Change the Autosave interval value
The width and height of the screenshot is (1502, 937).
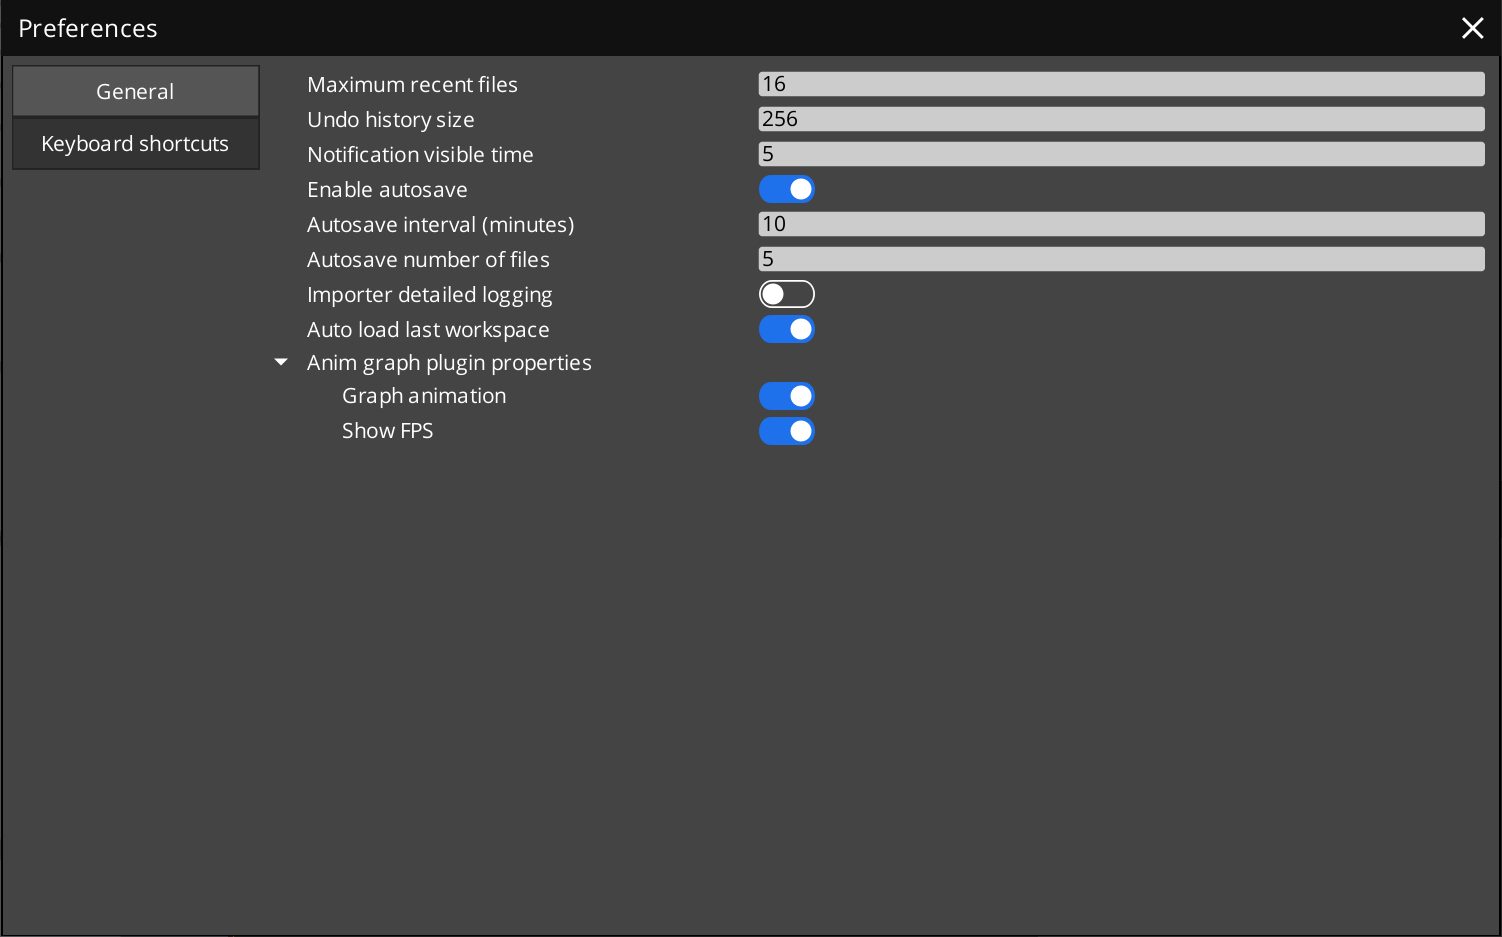pyautogui.click(x=1120, y=224)
